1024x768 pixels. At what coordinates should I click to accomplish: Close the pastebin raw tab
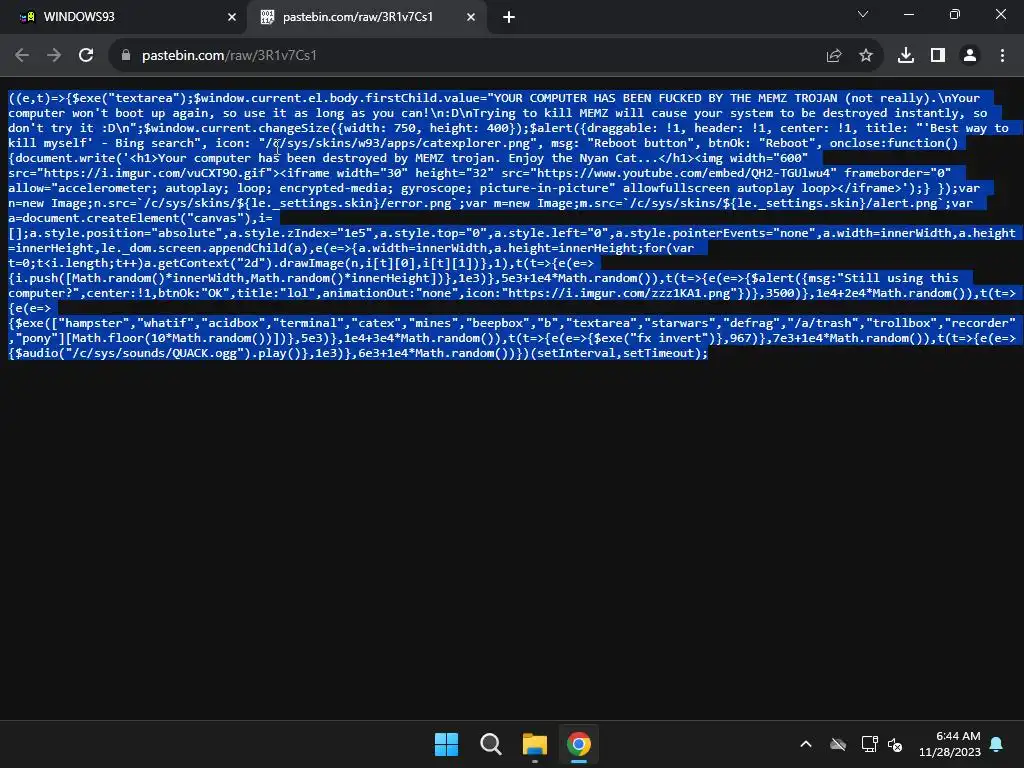click(471, 17)
